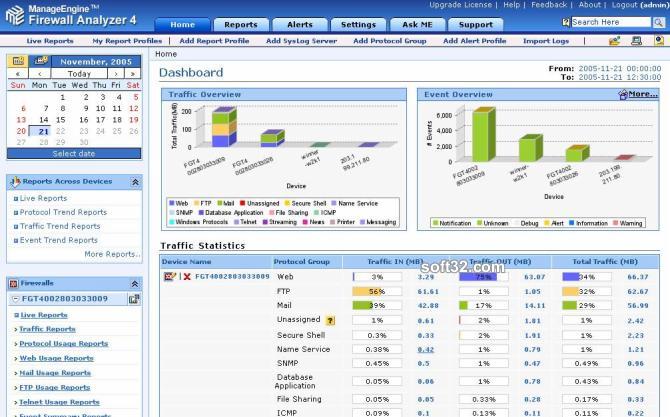Click the 0.42 Name Service traffic value
Image resolution: width=670 pixels, height=417 pixels.
coord(426,349)
